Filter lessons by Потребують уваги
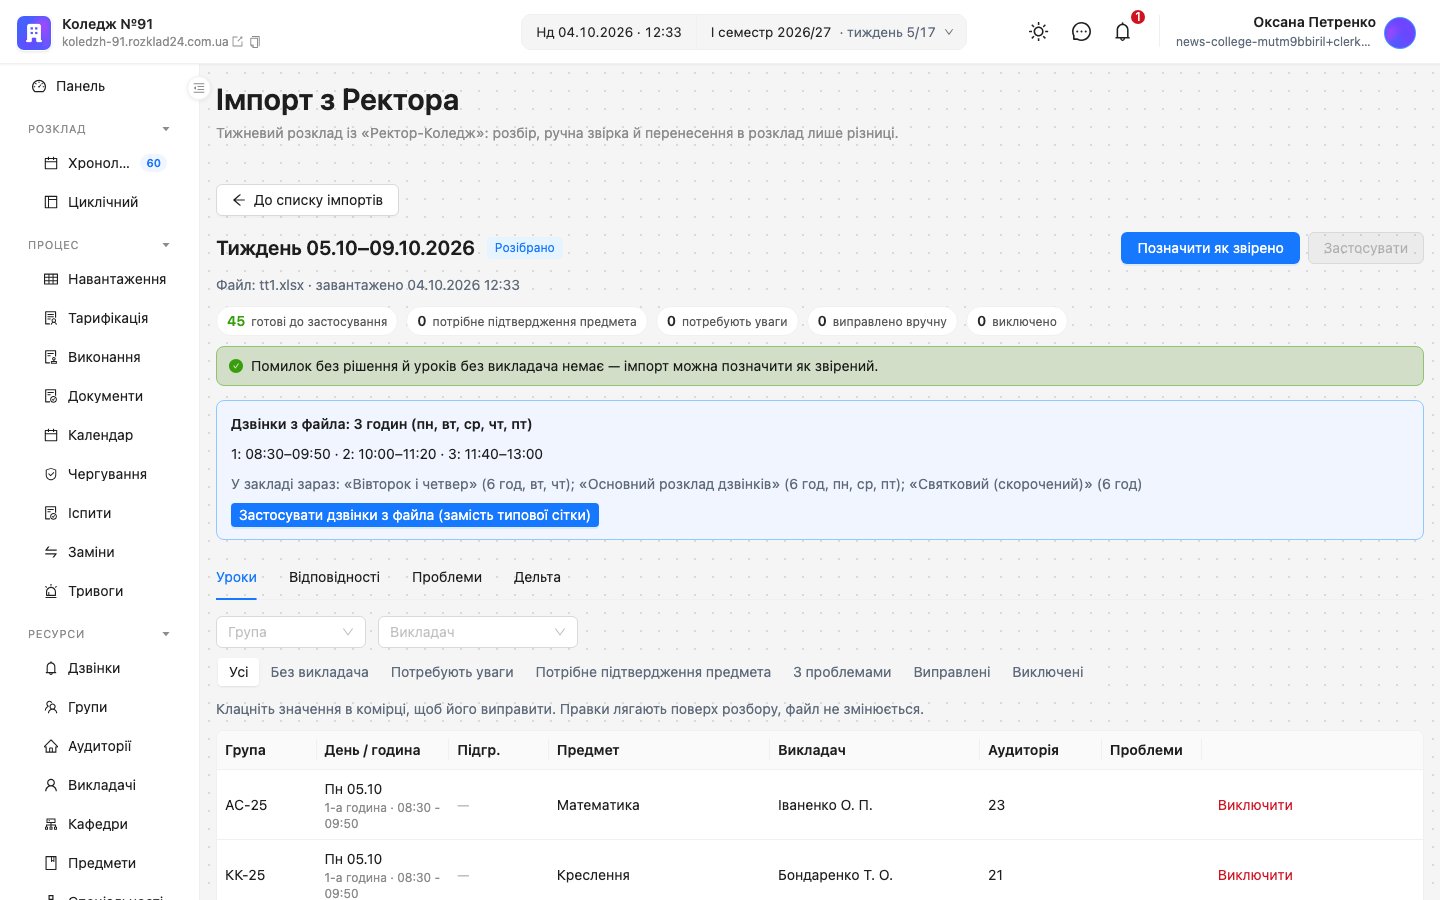The image size is (1440, 900). point(452,672)
